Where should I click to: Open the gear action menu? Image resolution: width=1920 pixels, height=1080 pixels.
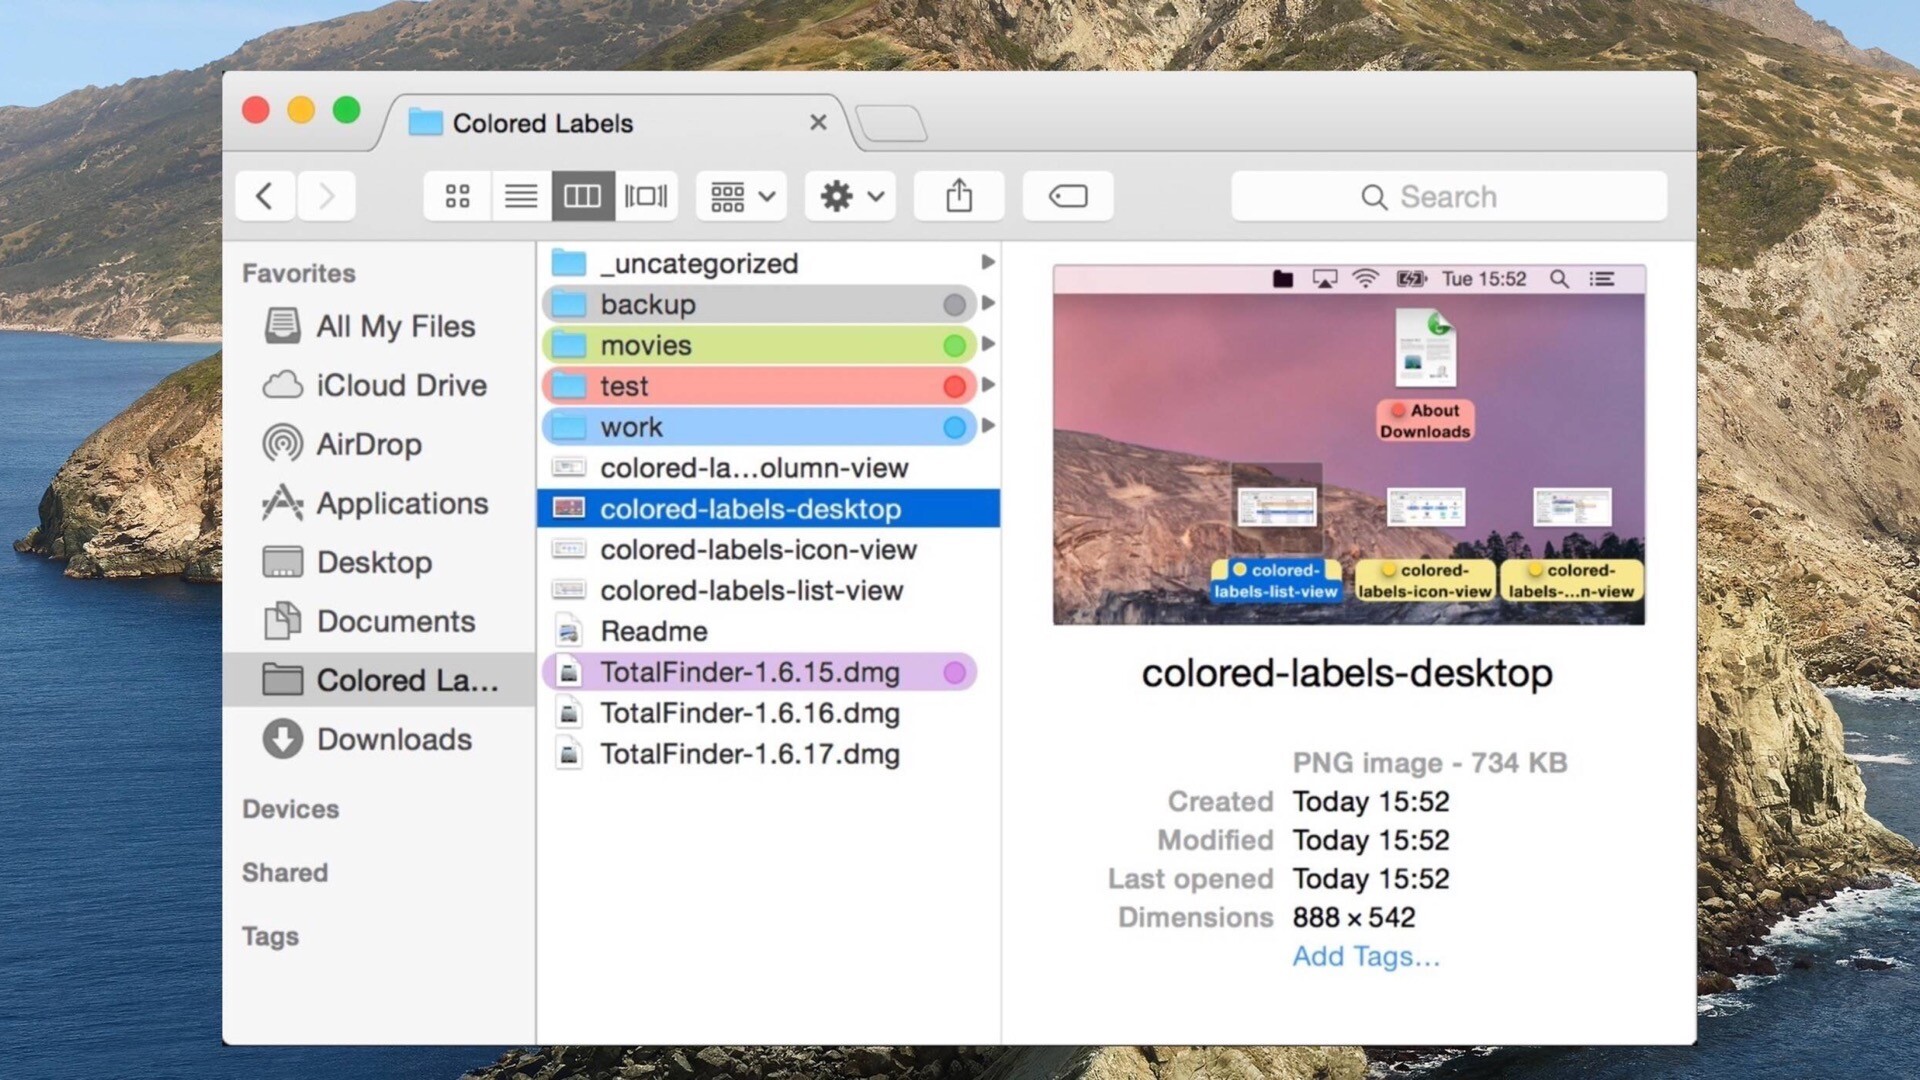[851, 196]
